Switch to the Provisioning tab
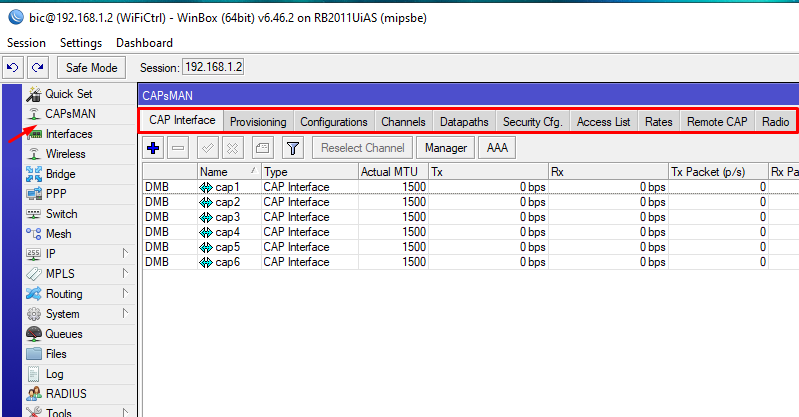The image size is (799, 417). (x=258, y=122)
